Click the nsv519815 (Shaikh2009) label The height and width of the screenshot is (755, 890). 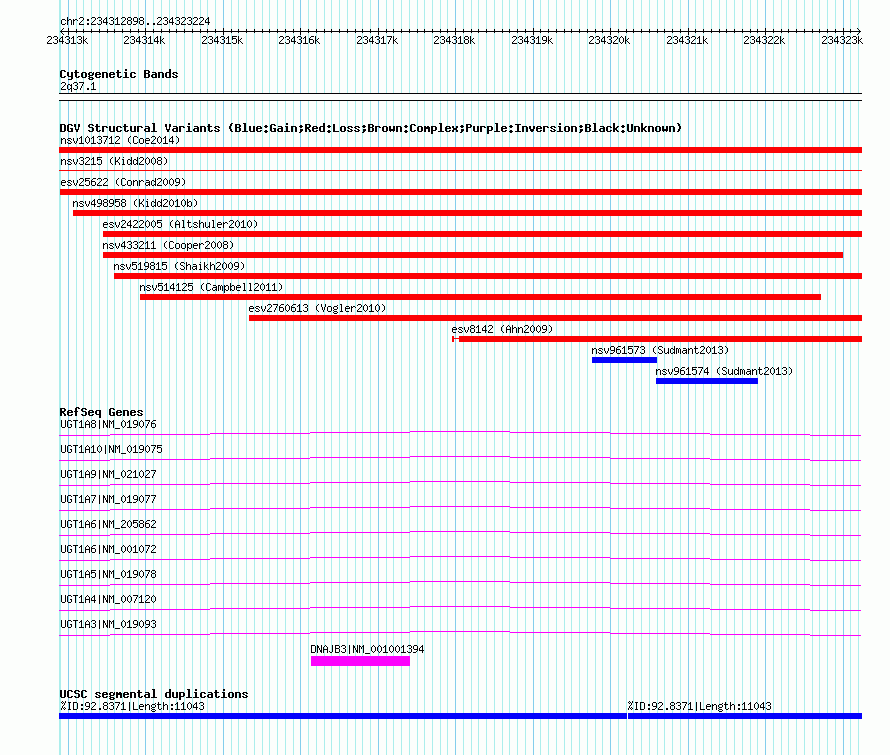coord(179,266)
